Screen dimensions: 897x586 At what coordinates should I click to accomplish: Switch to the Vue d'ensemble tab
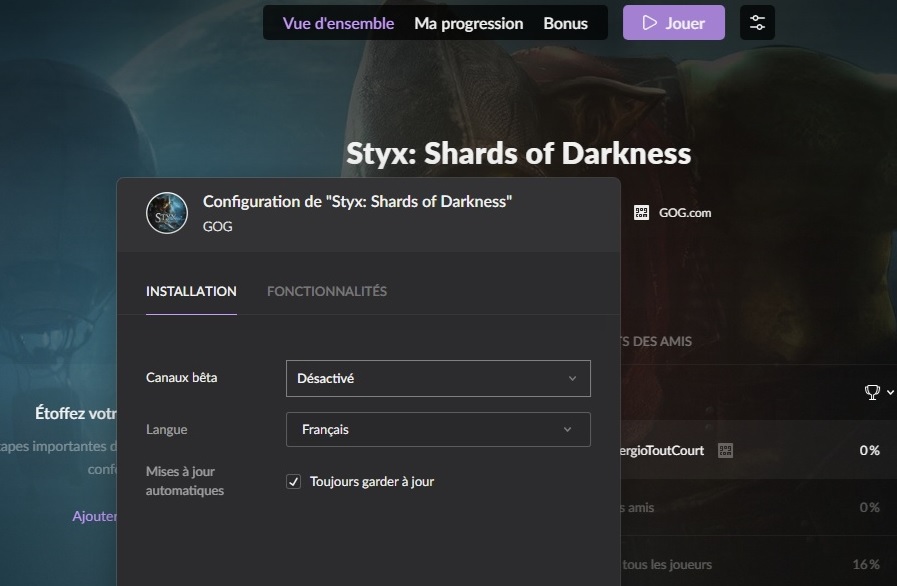[x=338, y=23]
